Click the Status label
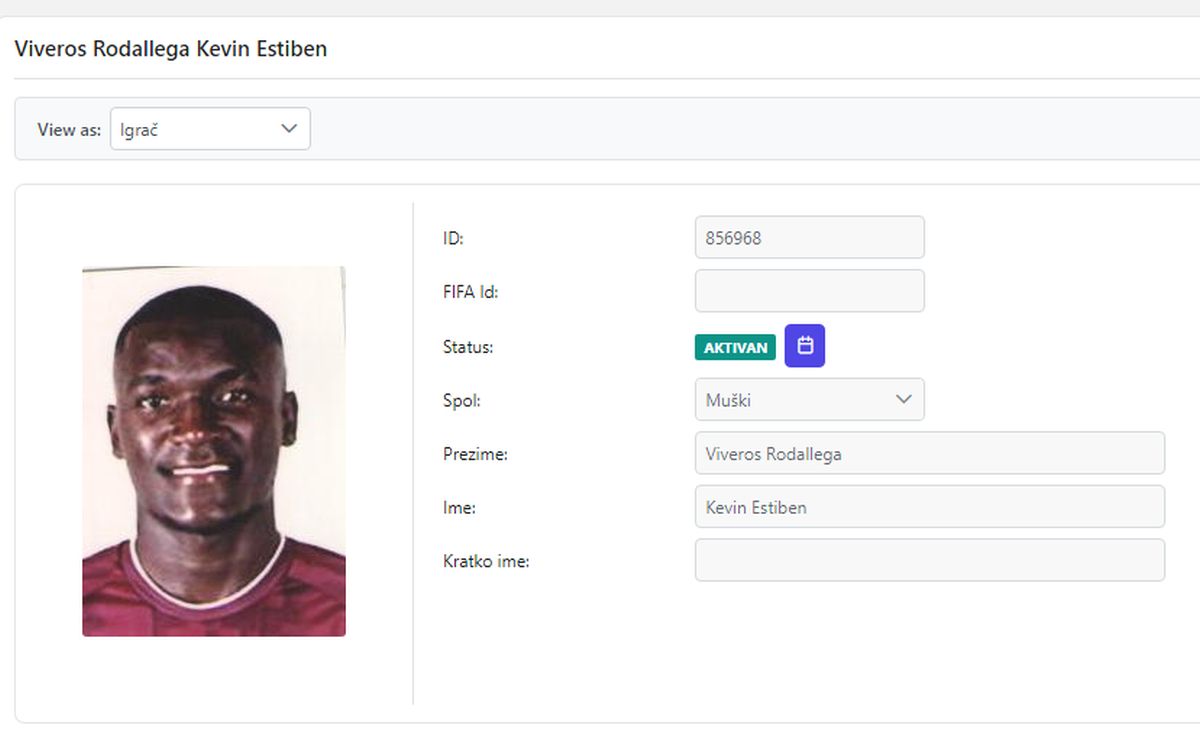Viewport: 1200px width, 732px height. [468, 347]
